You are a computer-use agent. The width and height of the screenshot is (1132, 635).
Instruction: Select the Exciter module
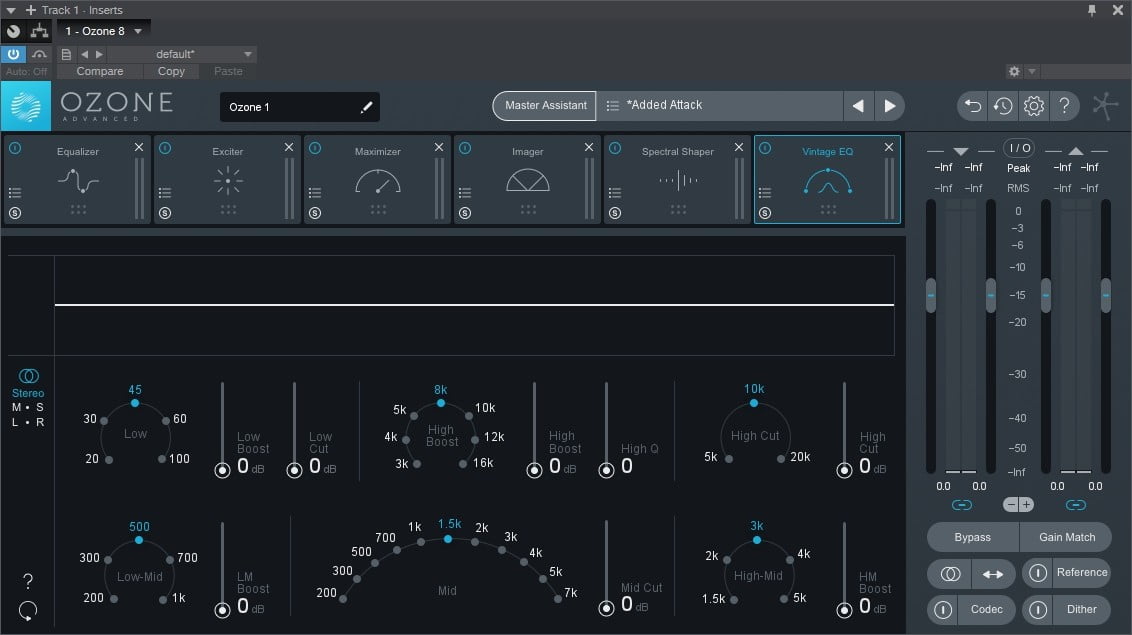point(227,179)
